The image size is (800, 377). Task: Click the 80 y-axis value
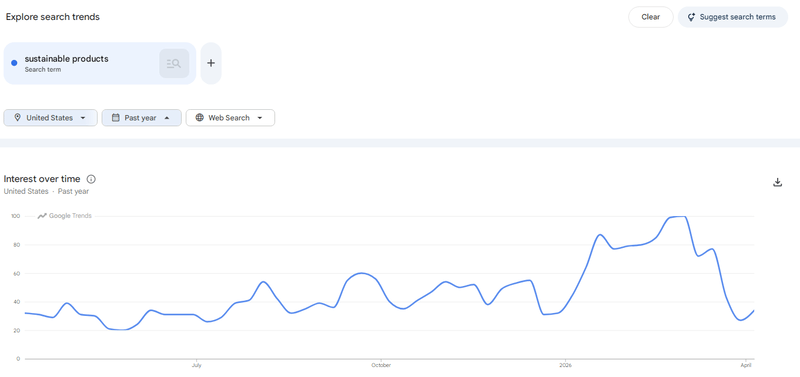pos(17,245)
